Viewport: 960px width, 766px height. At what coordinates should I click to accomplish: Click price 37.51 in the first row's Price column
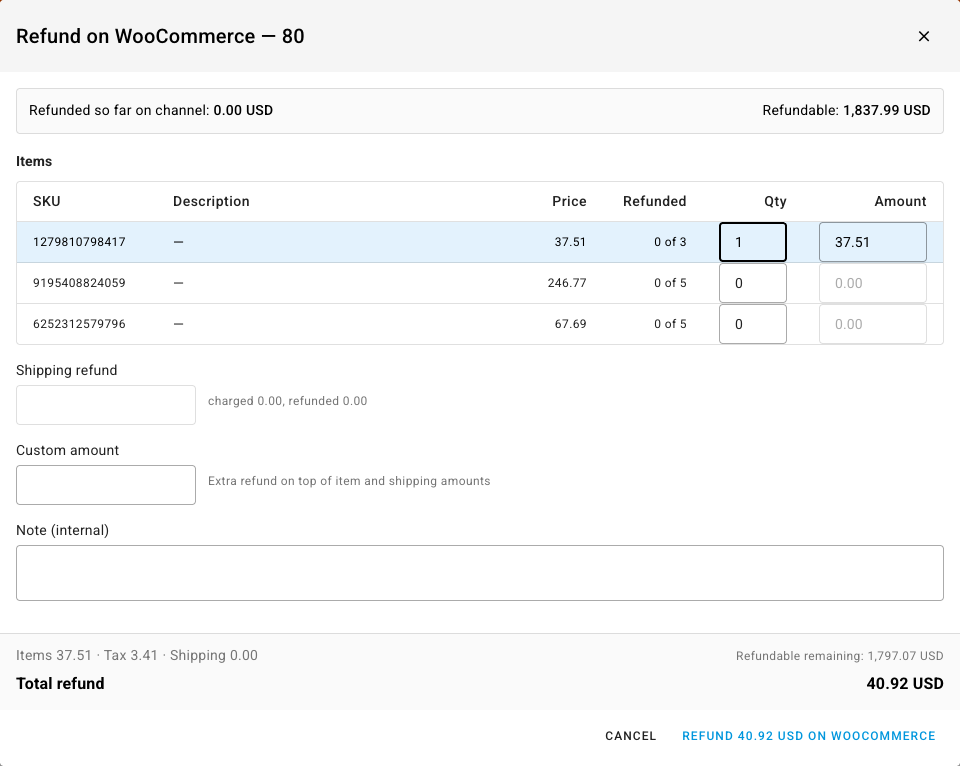click(571, 242)
